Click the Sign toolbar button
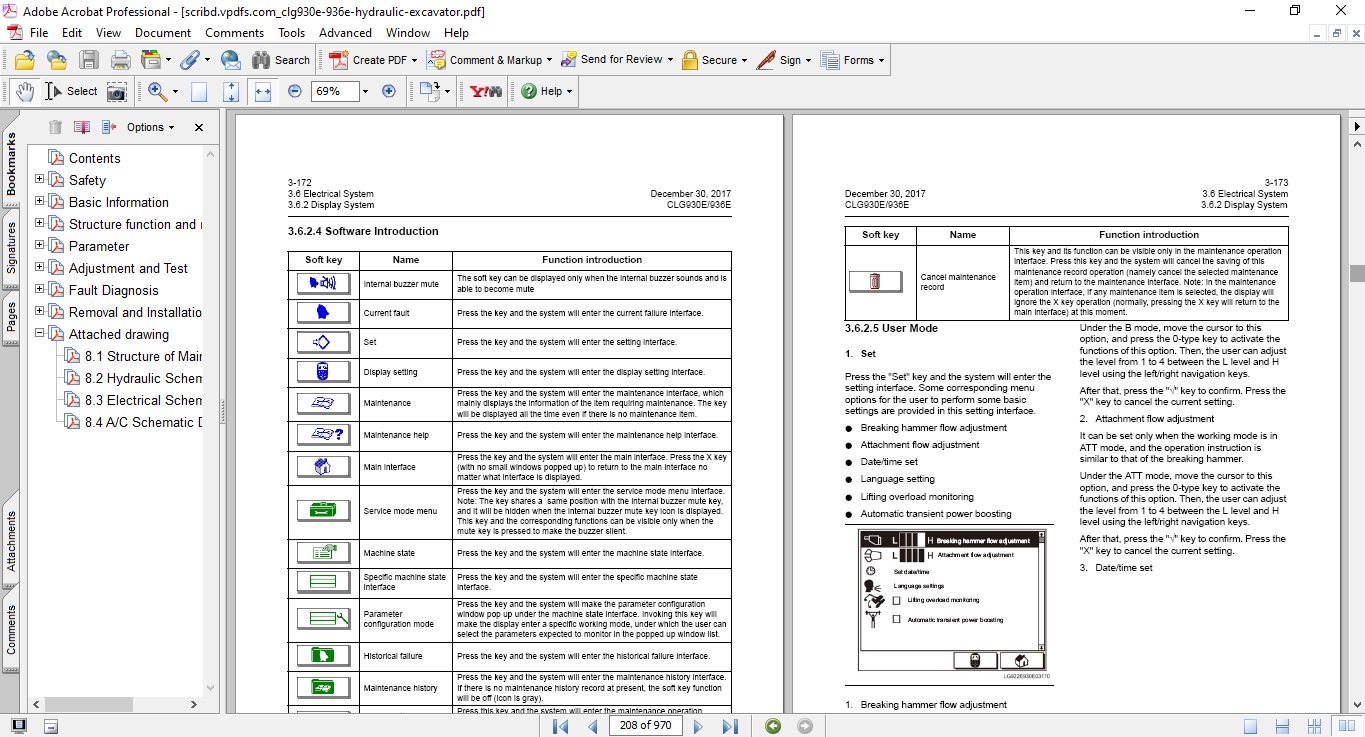This screenshot has height=737, width=1365. pyautogui.click(x=781, y=60)
